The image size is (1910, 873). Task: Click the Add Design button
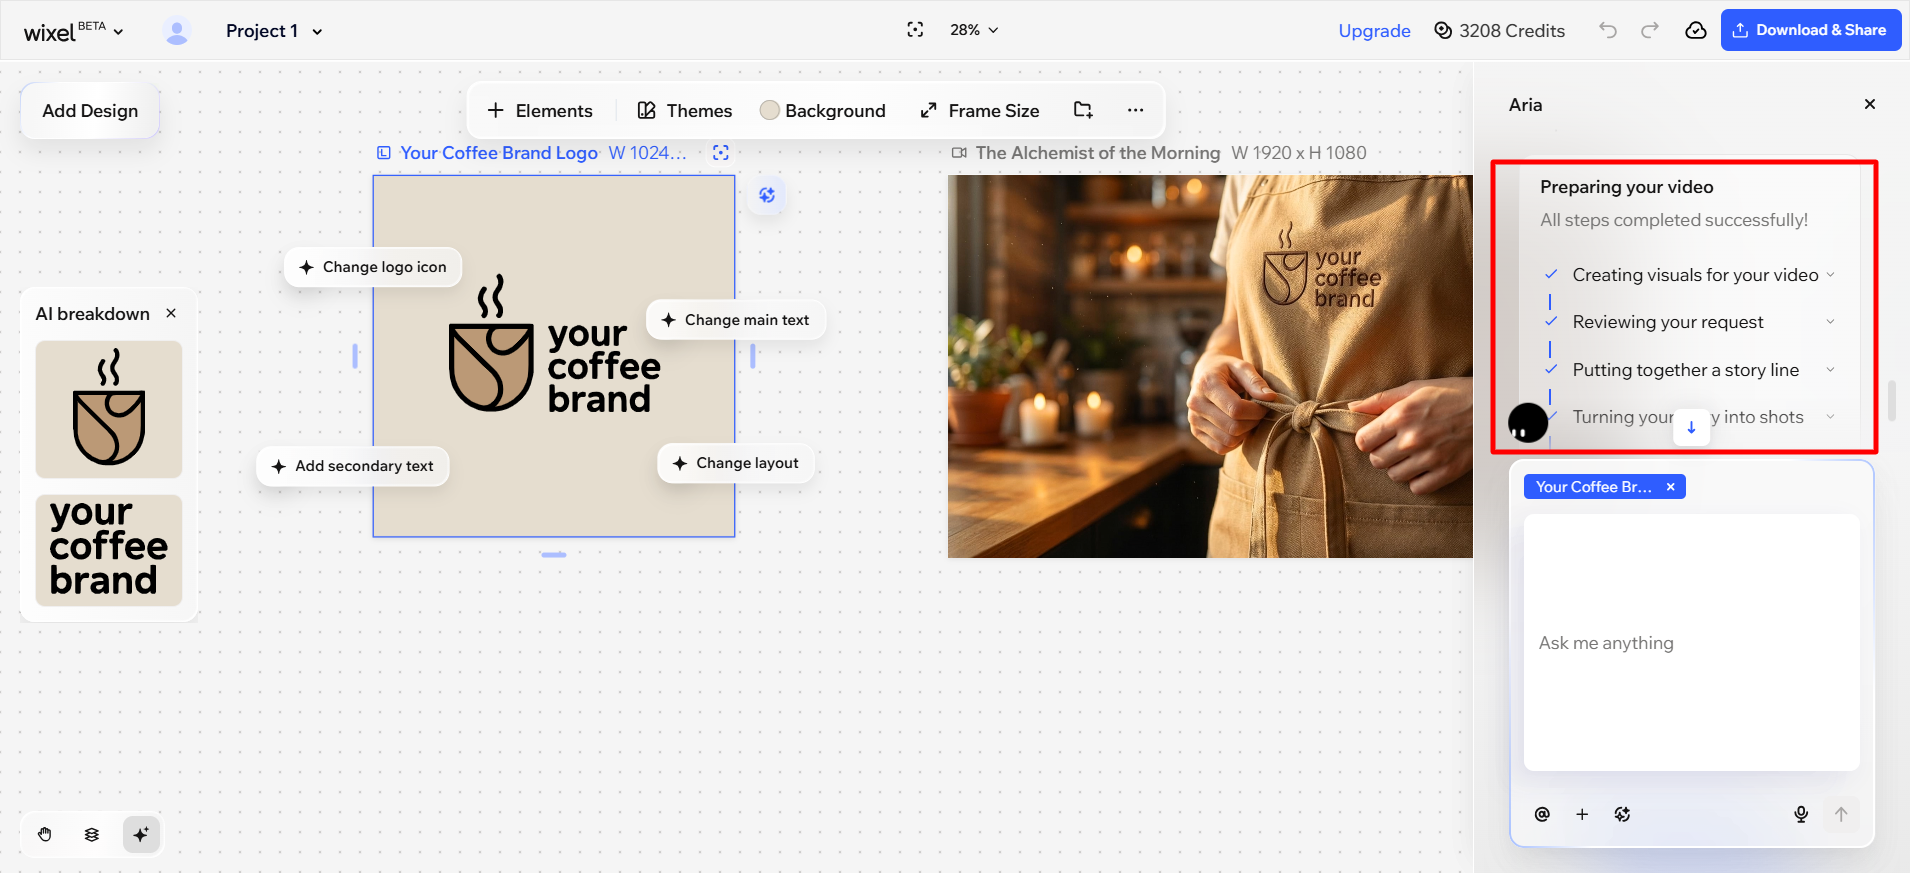coord(90,111)
